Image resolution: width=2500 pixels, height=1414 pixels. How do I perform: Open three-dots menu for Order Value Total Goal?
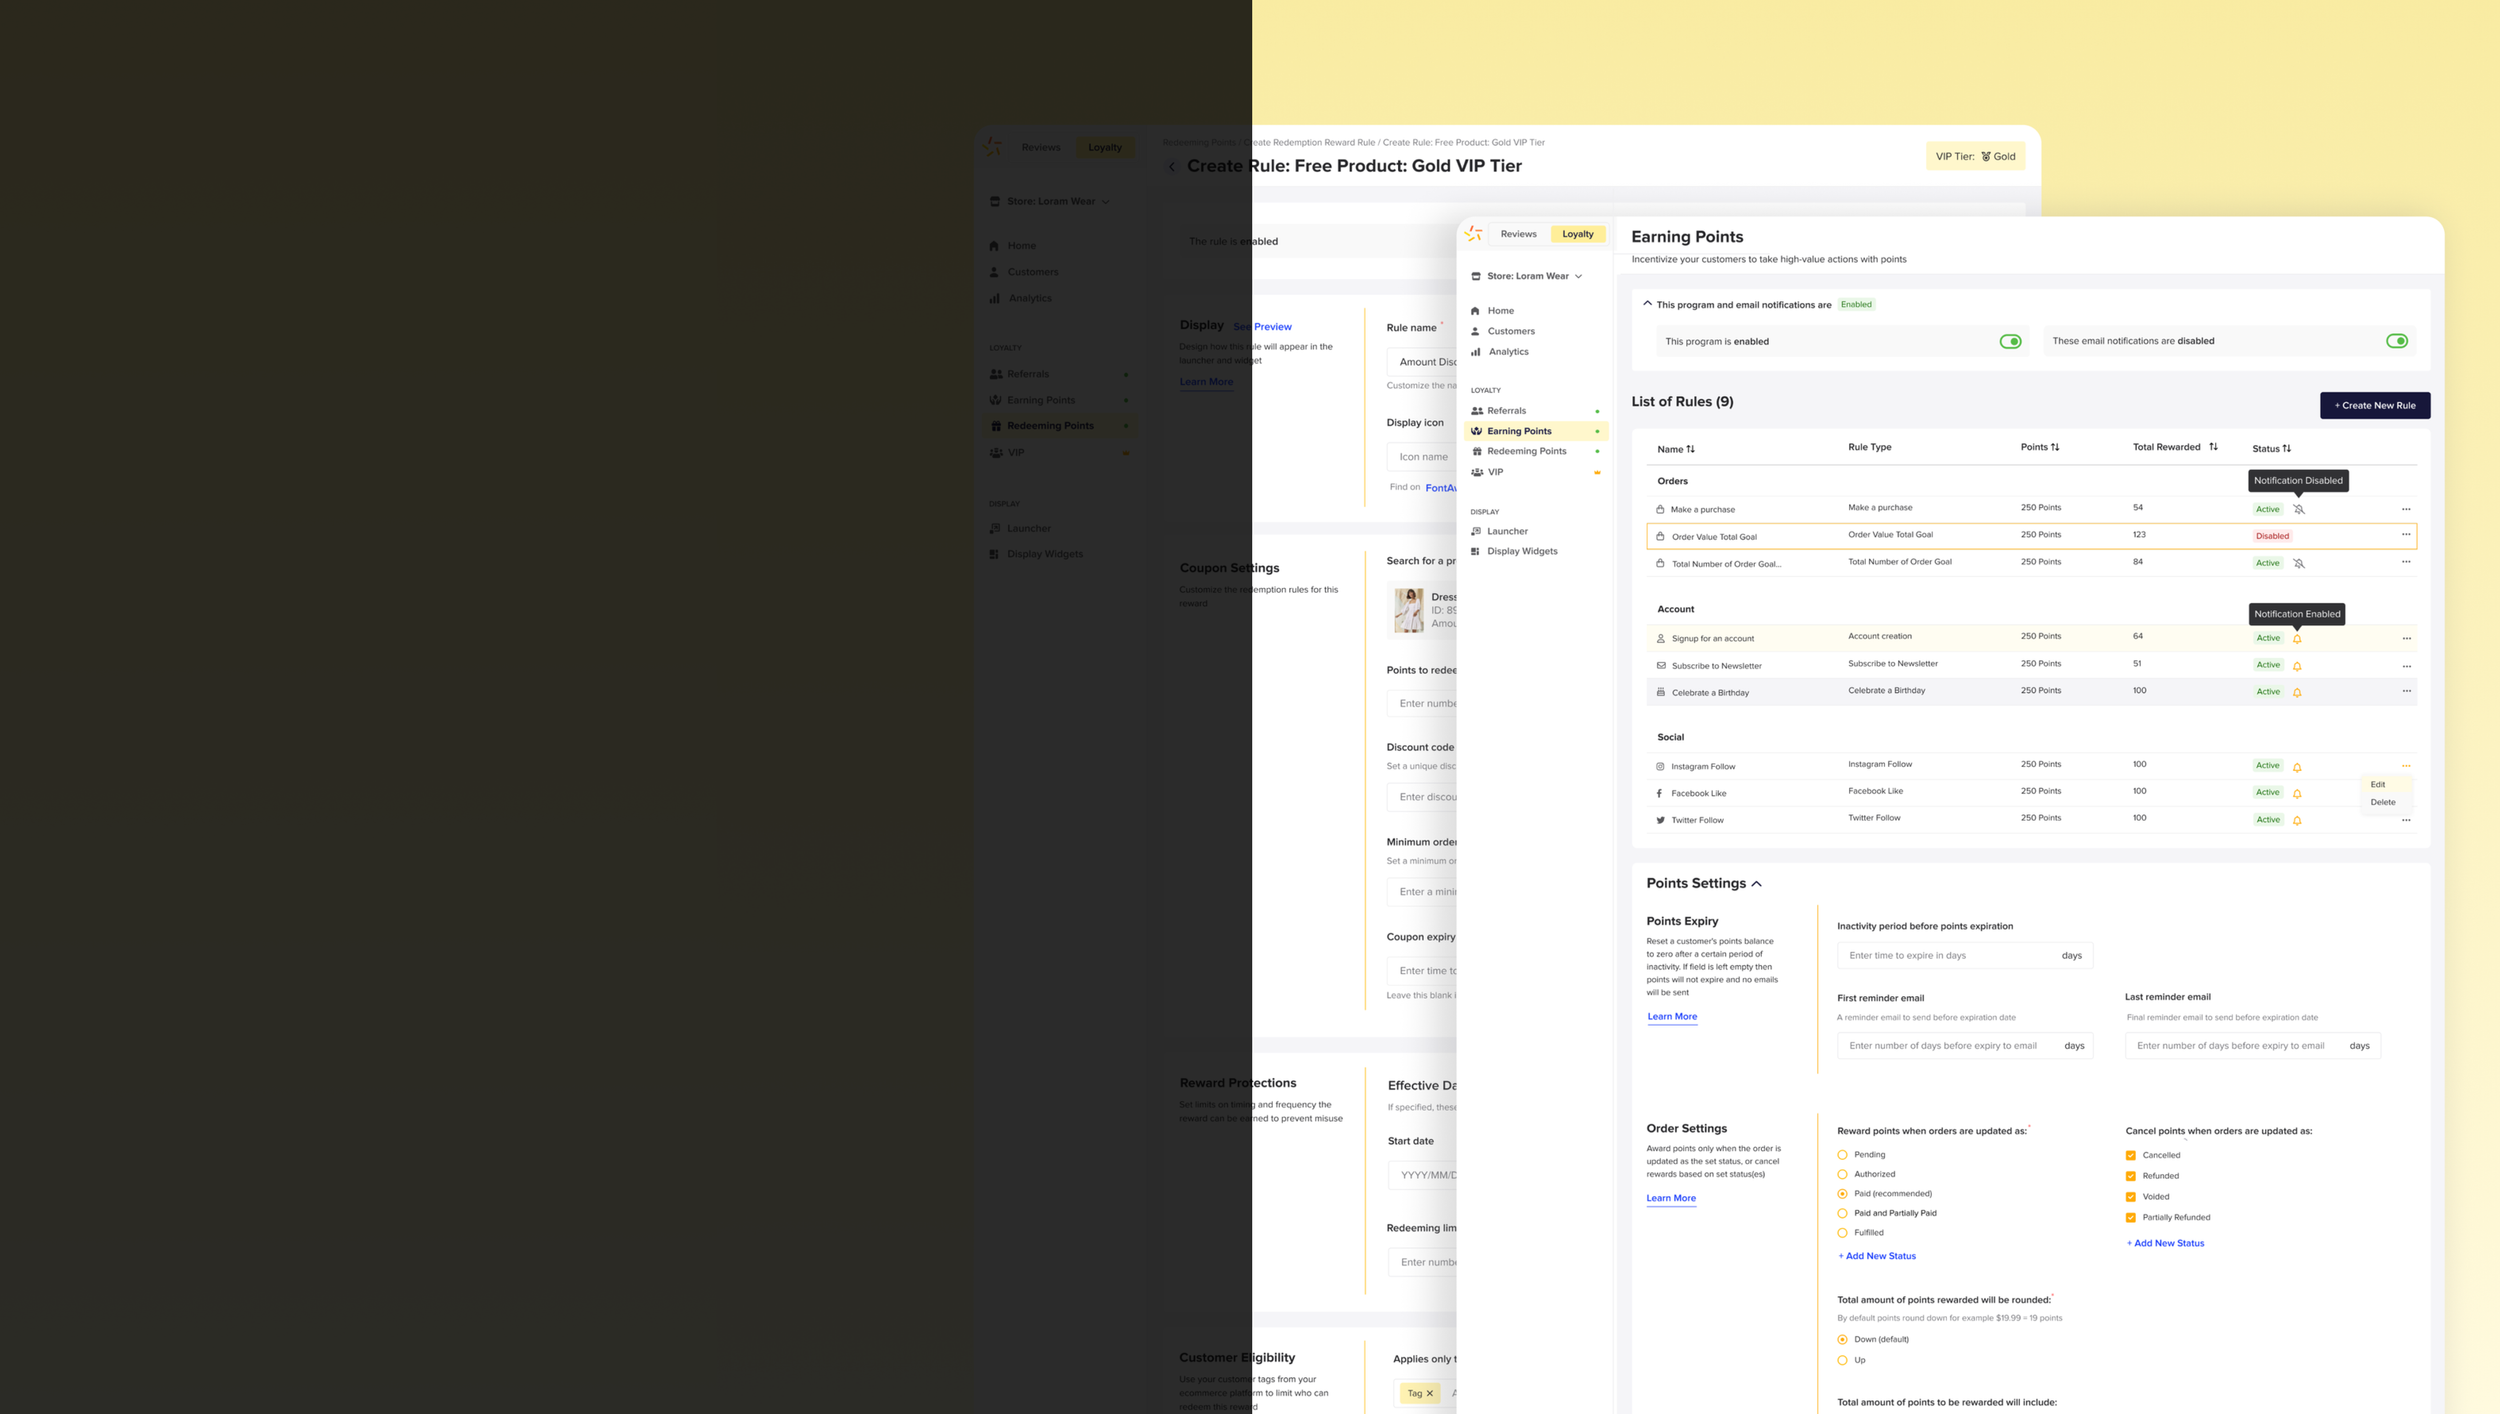pos(2406,535)
